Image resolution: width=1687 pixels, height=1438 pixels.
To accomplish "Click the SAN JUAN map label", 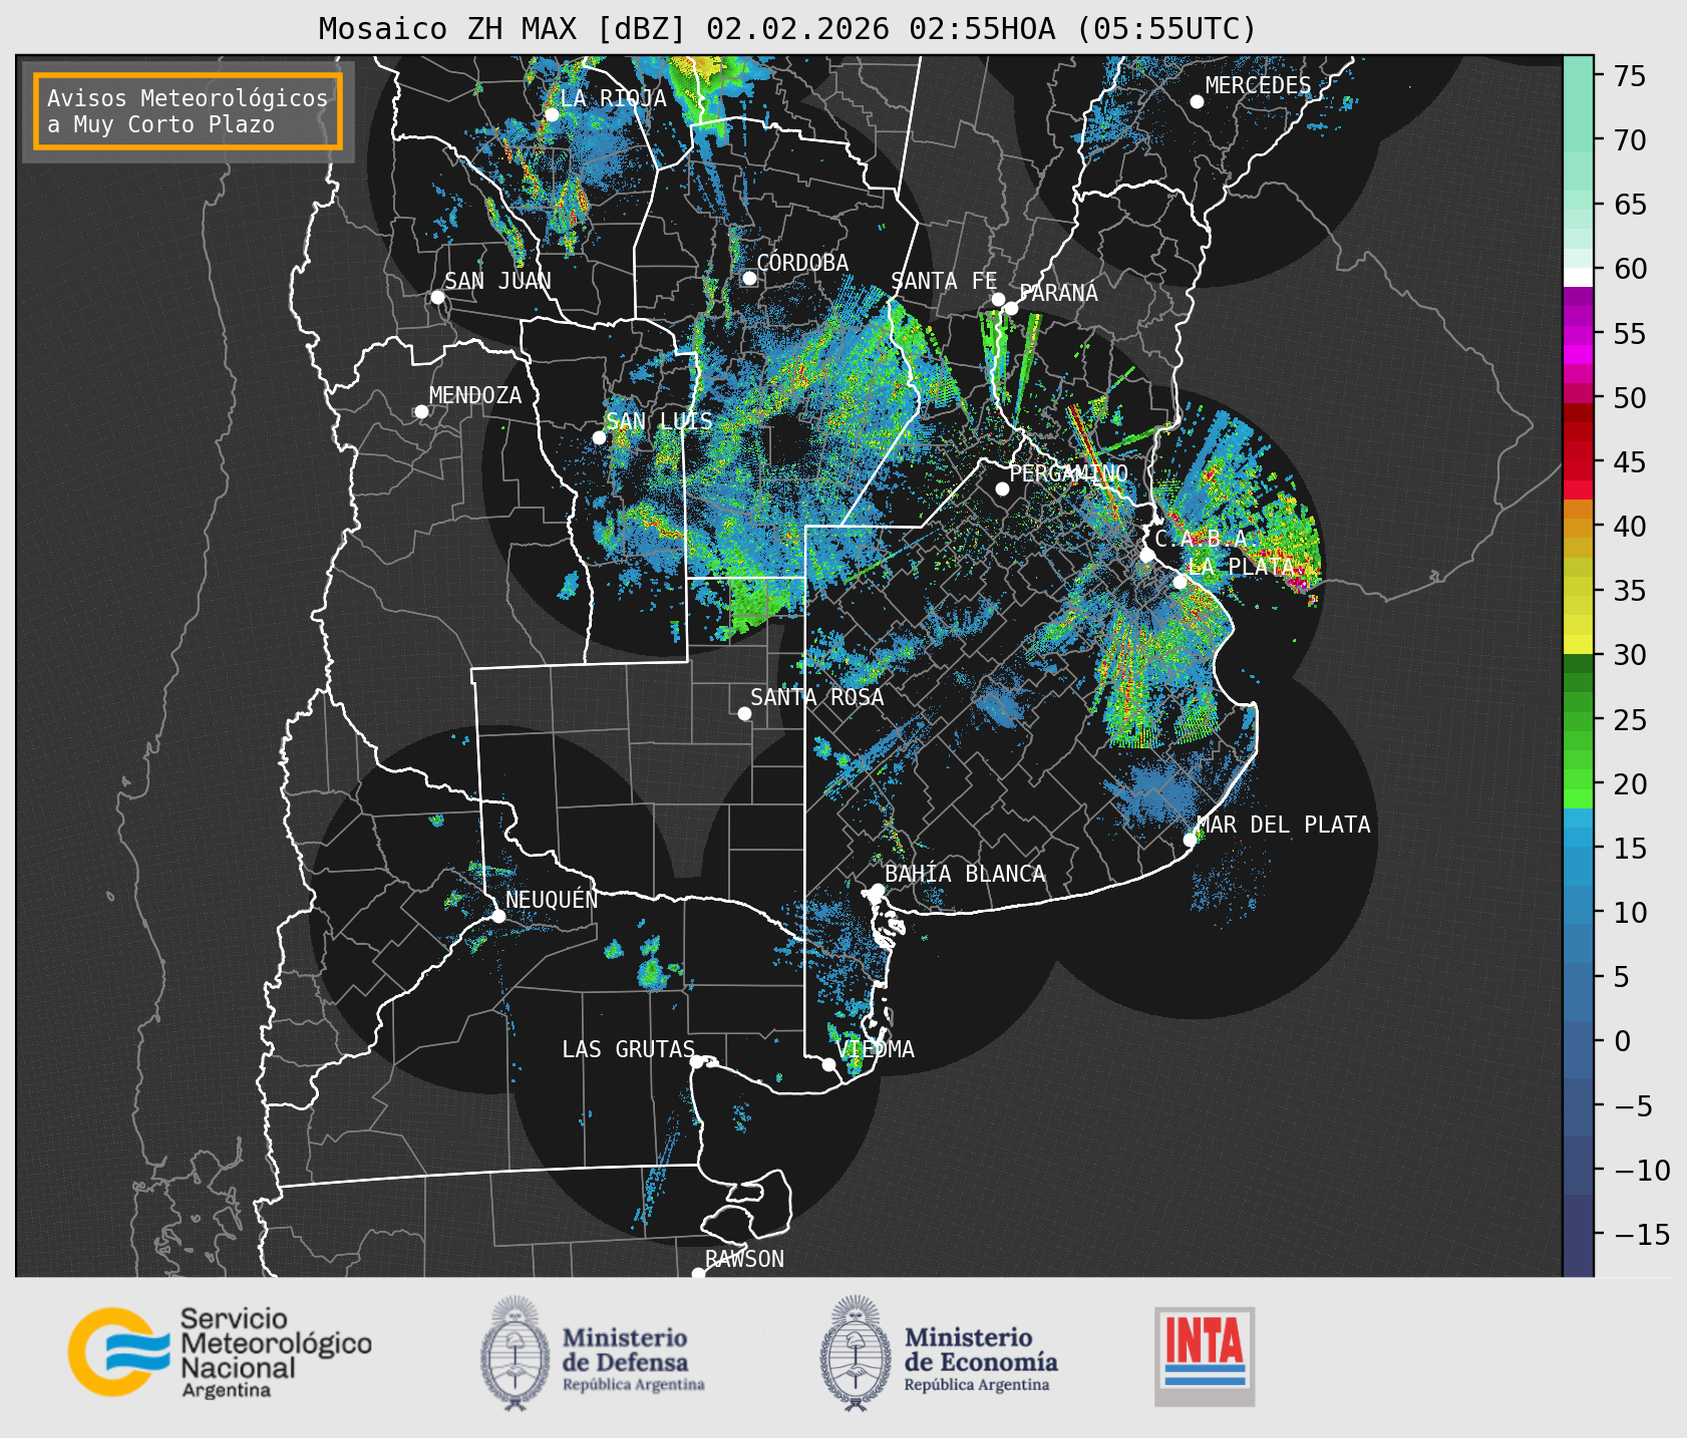I will tap(497, 281).
